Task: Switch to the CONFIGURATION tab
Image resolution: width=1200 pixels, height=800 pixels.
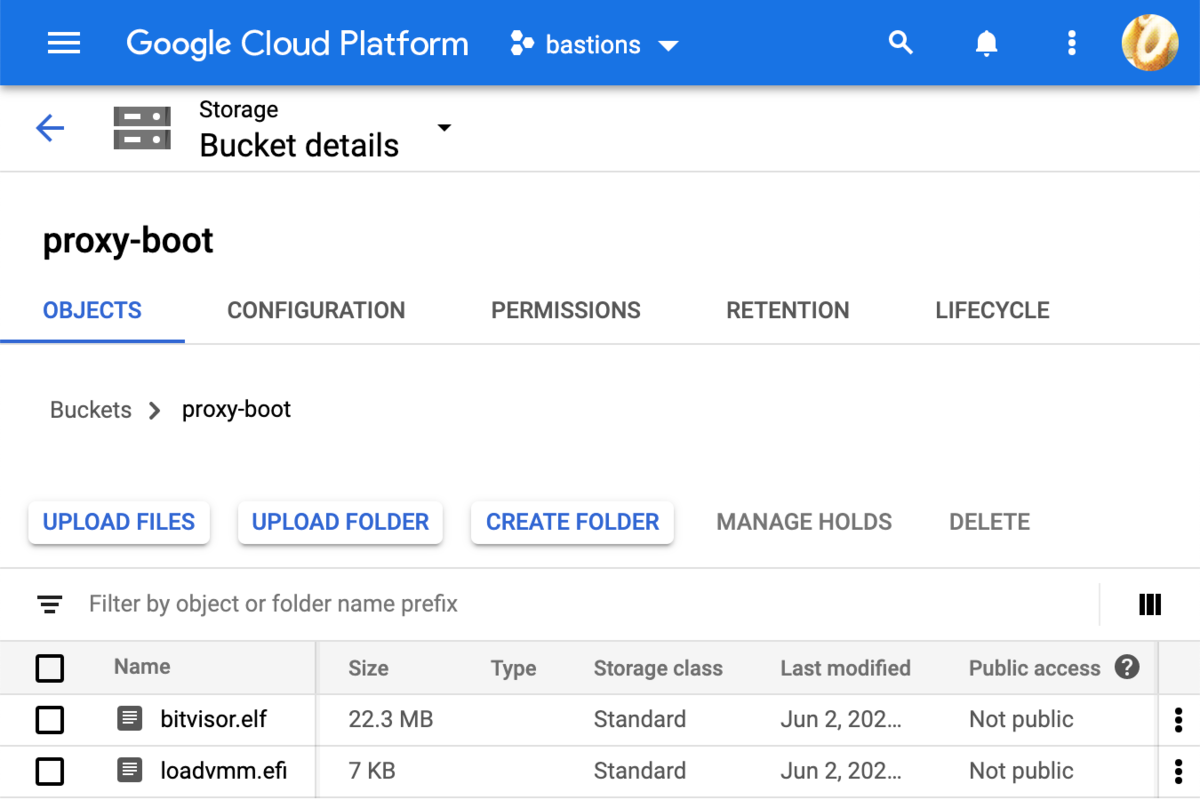Action: pyautogui.click(x=316, y=310)
